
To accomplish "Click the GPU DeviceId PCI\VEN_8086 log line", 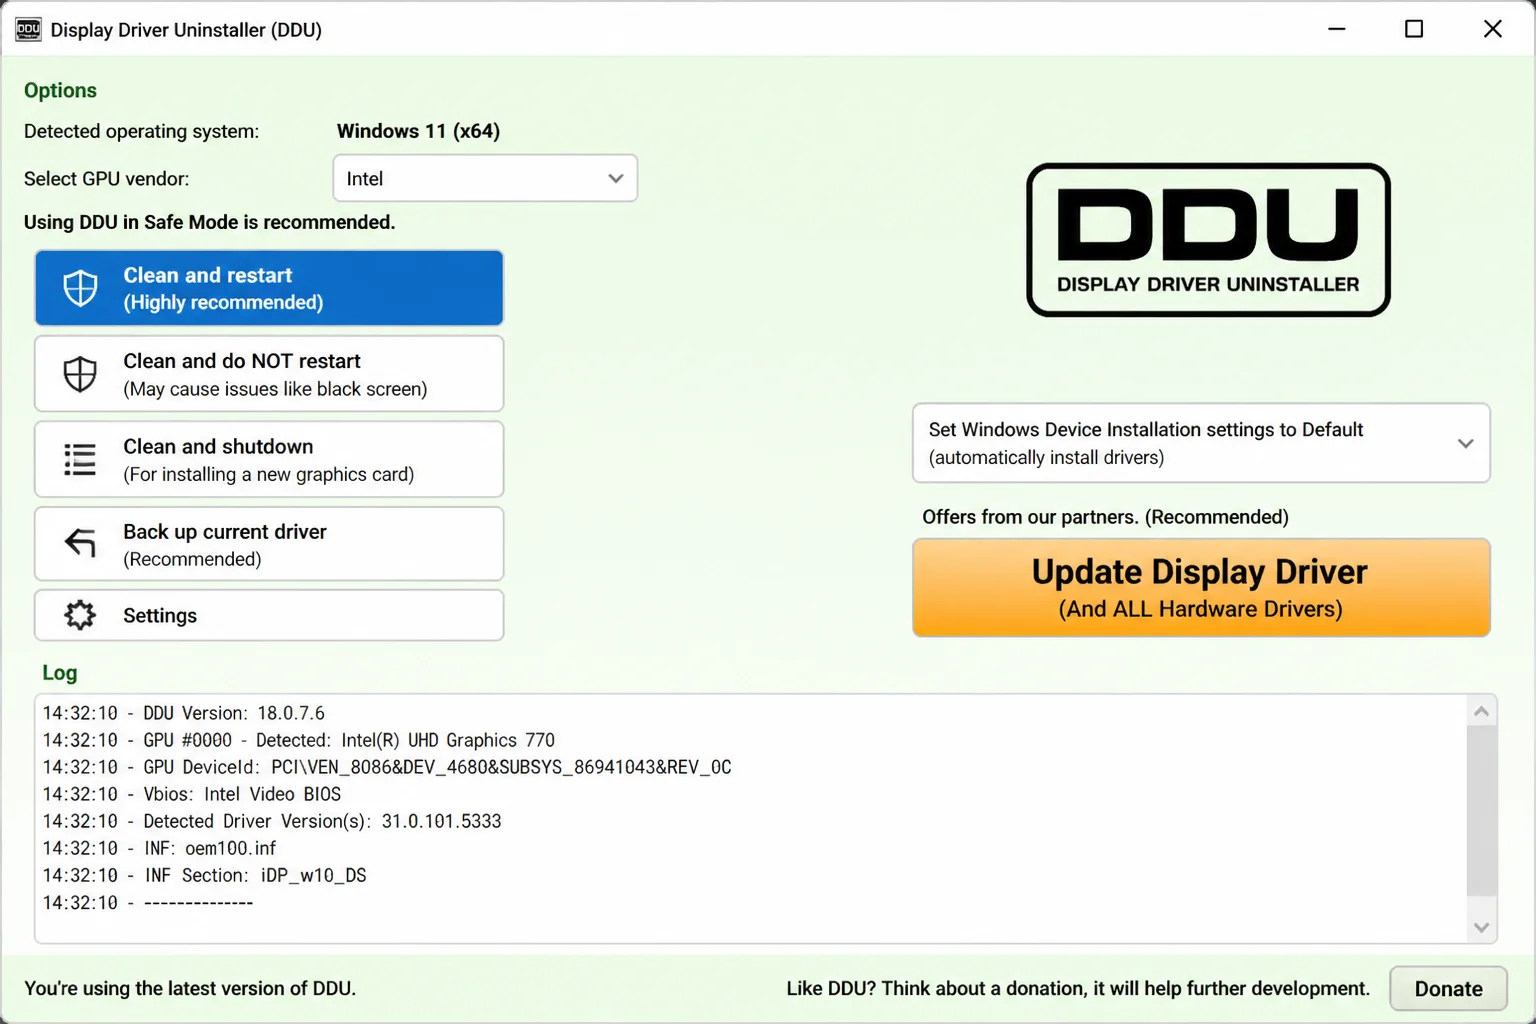I will 387,767.
